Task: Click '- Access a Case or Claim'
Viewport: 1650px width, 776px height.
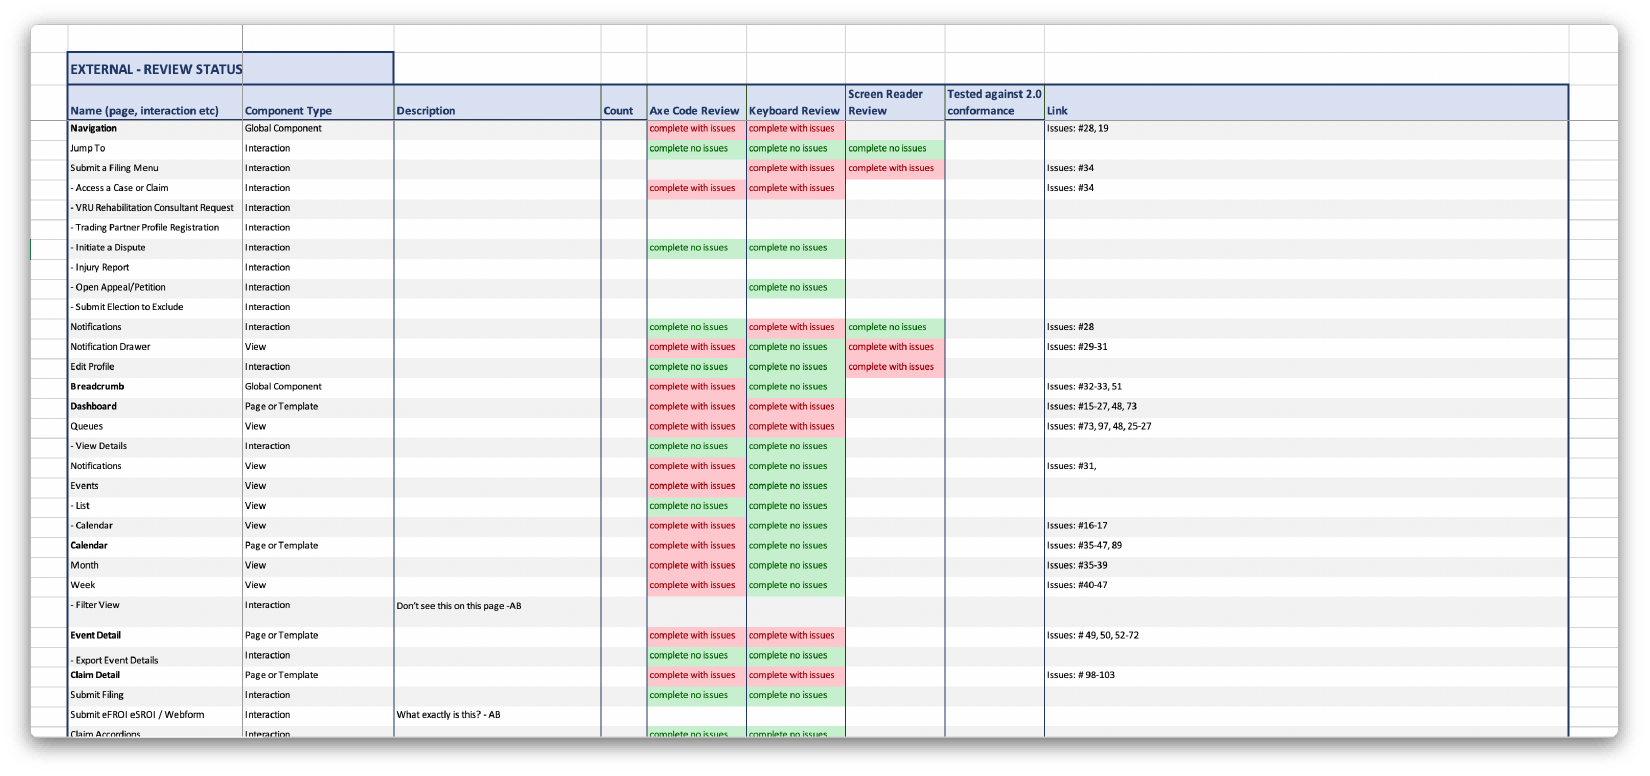Action: pyautogui.click(x=155, y=189)
